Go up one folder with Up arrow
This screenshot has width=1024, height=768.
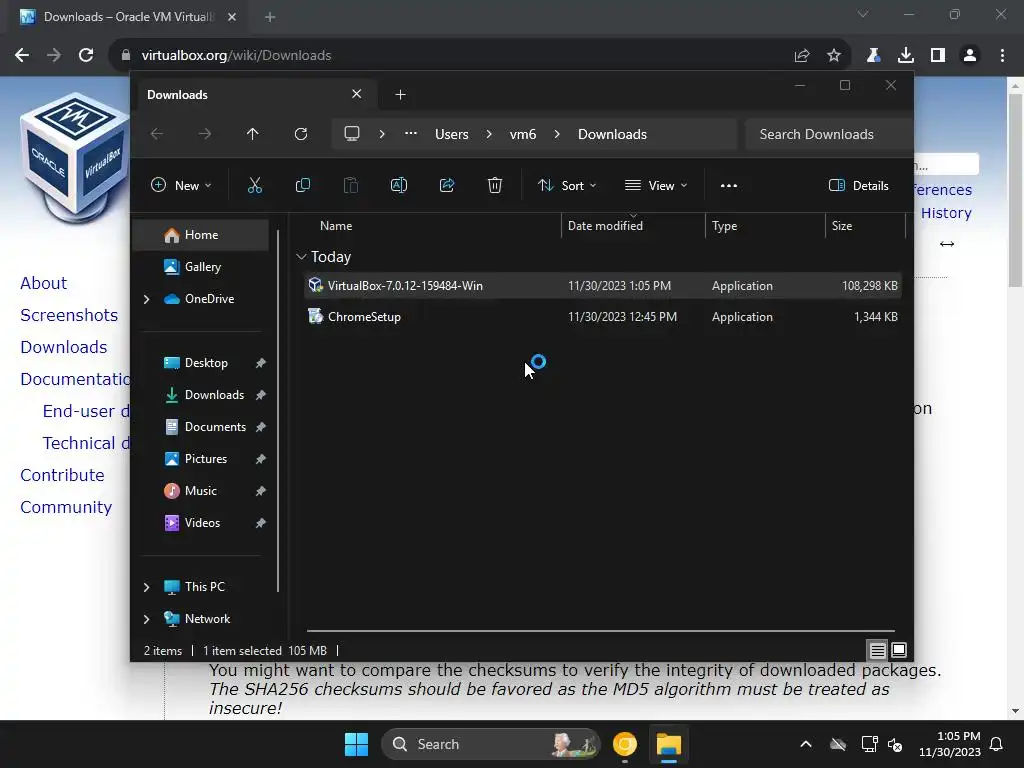click(253, 134)
